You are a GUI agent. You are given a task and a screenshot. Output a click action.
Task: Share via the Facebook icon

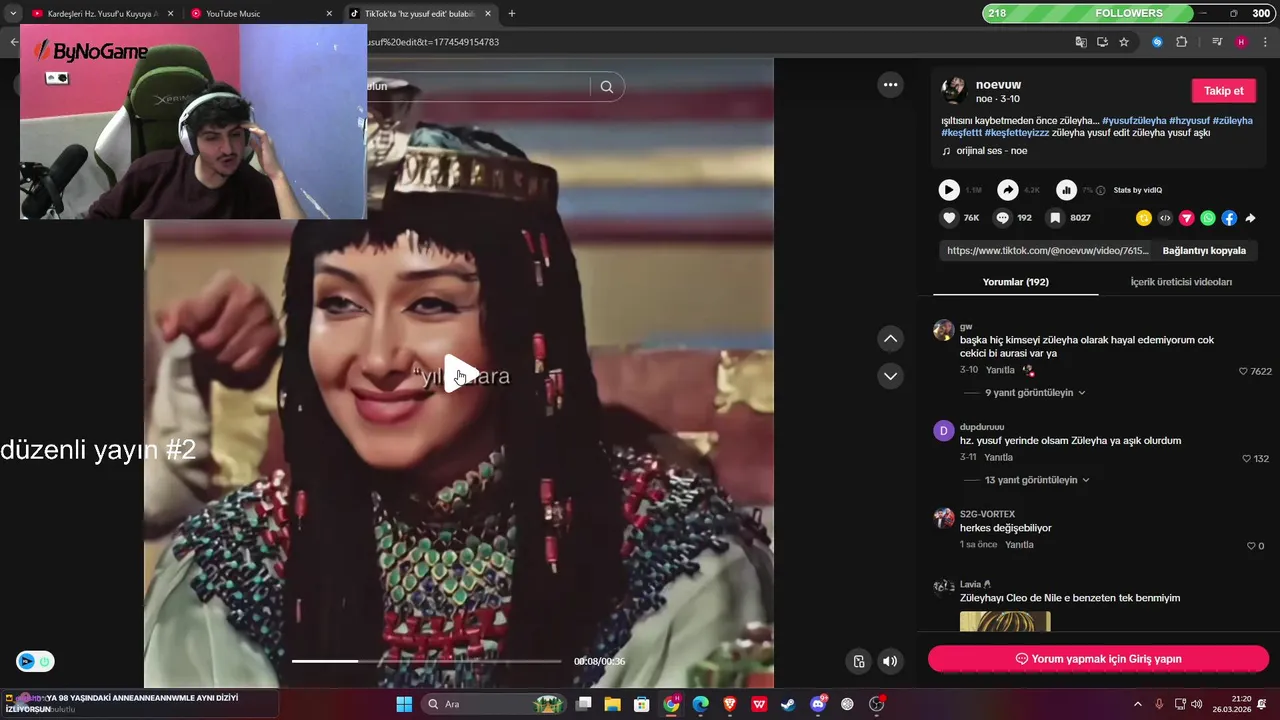[x=1229, y=218]
